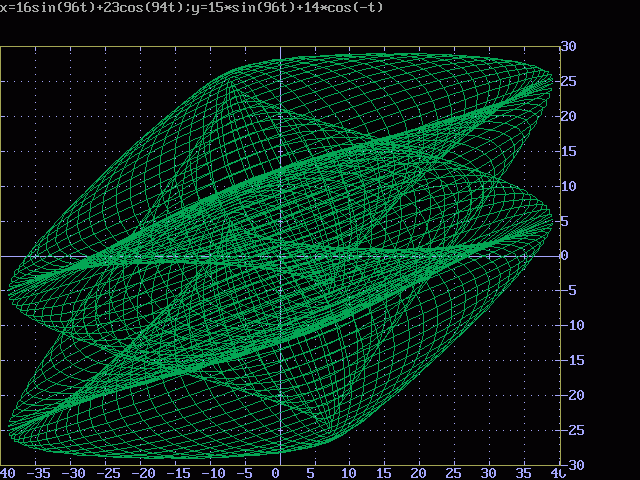The image size is (640, 480).
Task: Click the -10 label on the x-axis
Action: click(x=213, y=473)
